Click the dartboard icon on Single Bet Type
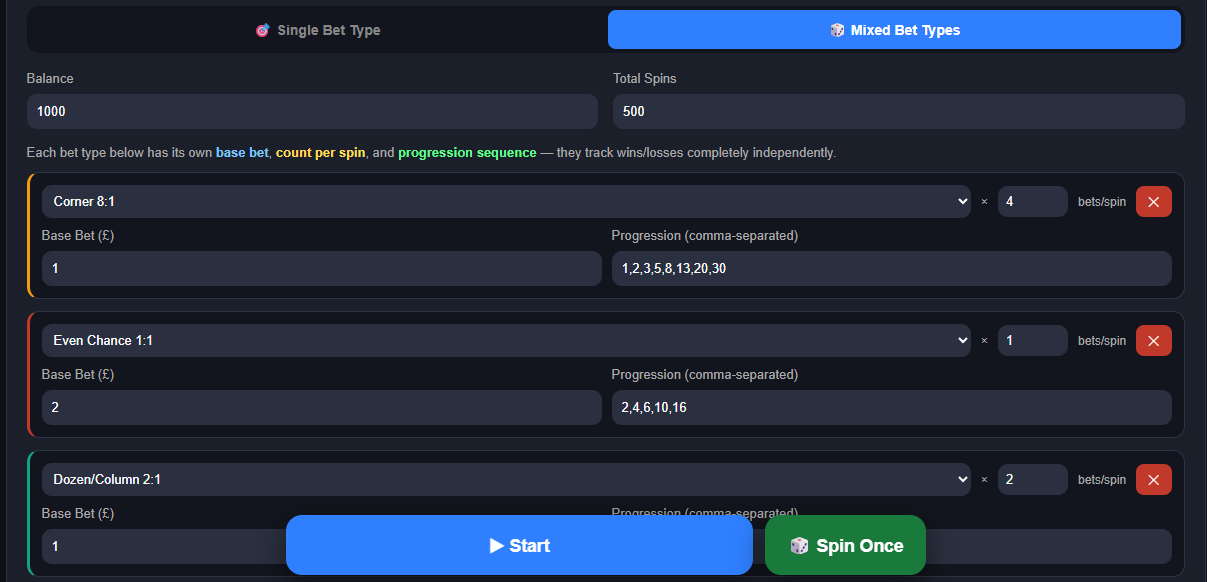The width and height of the screenshot is (1207, 582). coord(262,30)
